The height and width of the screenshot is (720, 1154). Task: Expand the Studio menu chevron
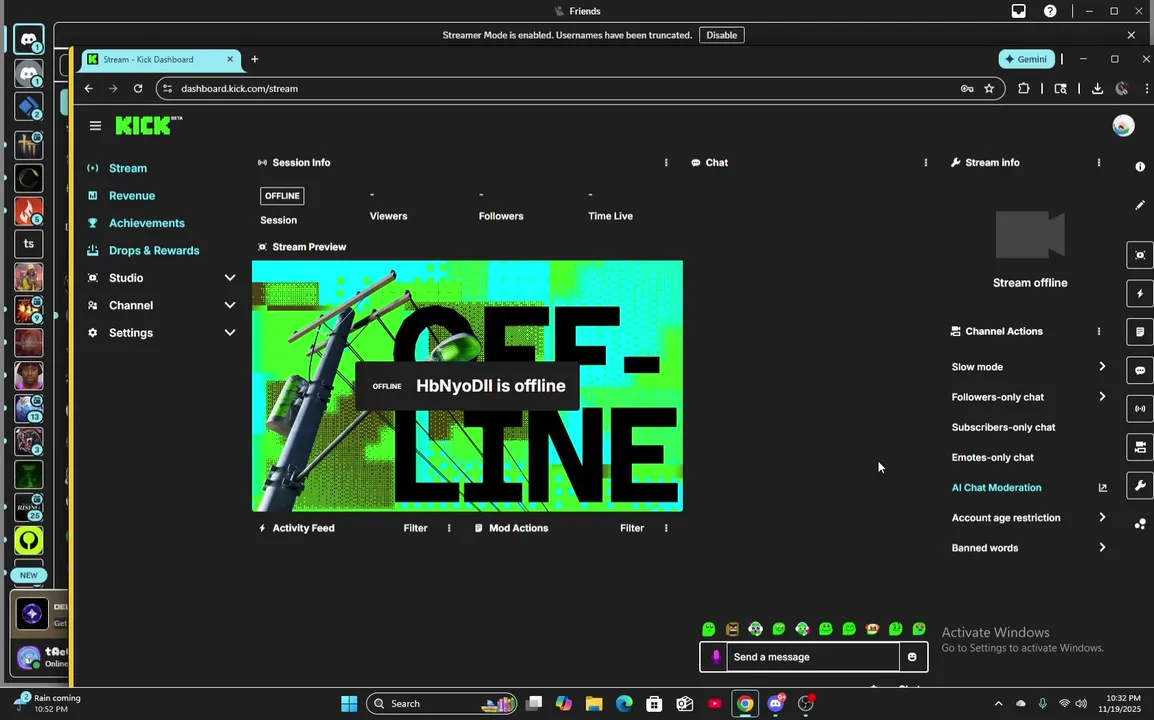click(230, 278)
